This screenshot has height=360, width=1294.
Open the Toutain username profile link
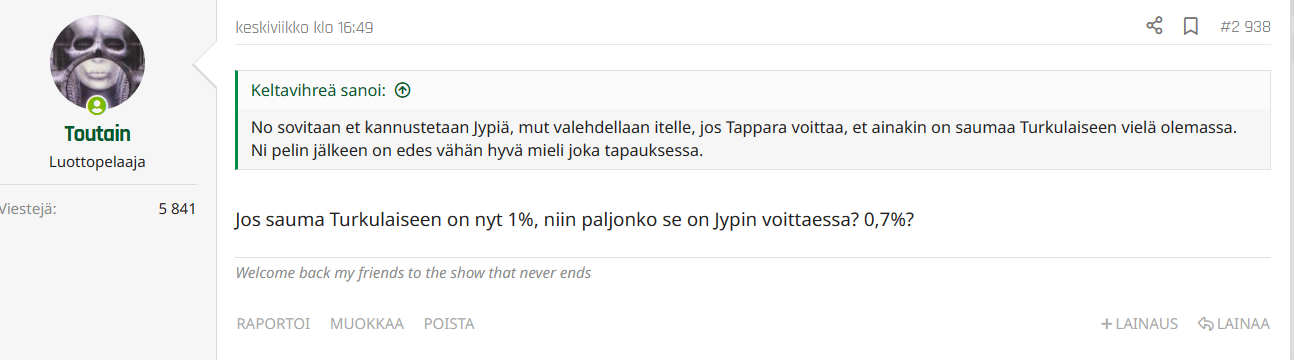click(97, 134)
